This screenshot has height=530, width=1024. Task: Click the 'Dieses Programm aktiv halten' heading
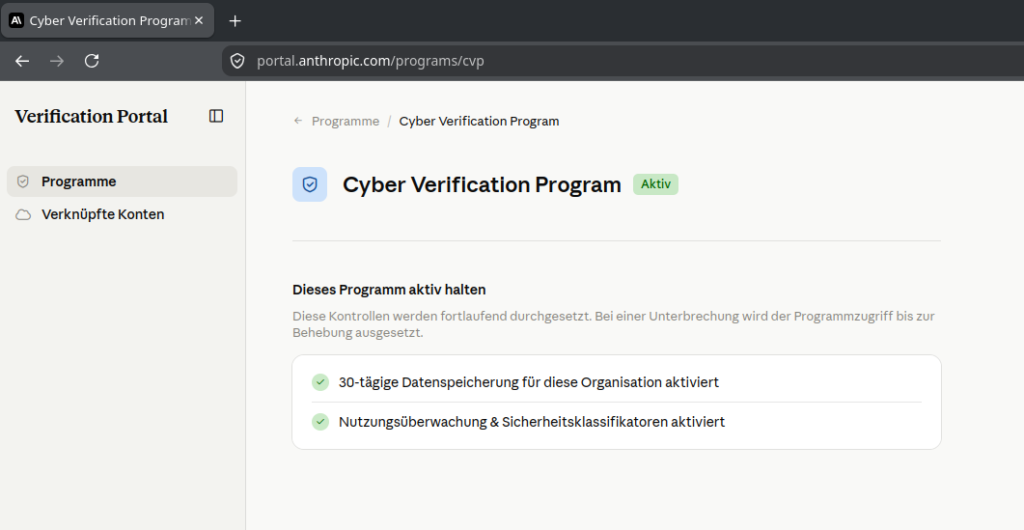[389, 290]
